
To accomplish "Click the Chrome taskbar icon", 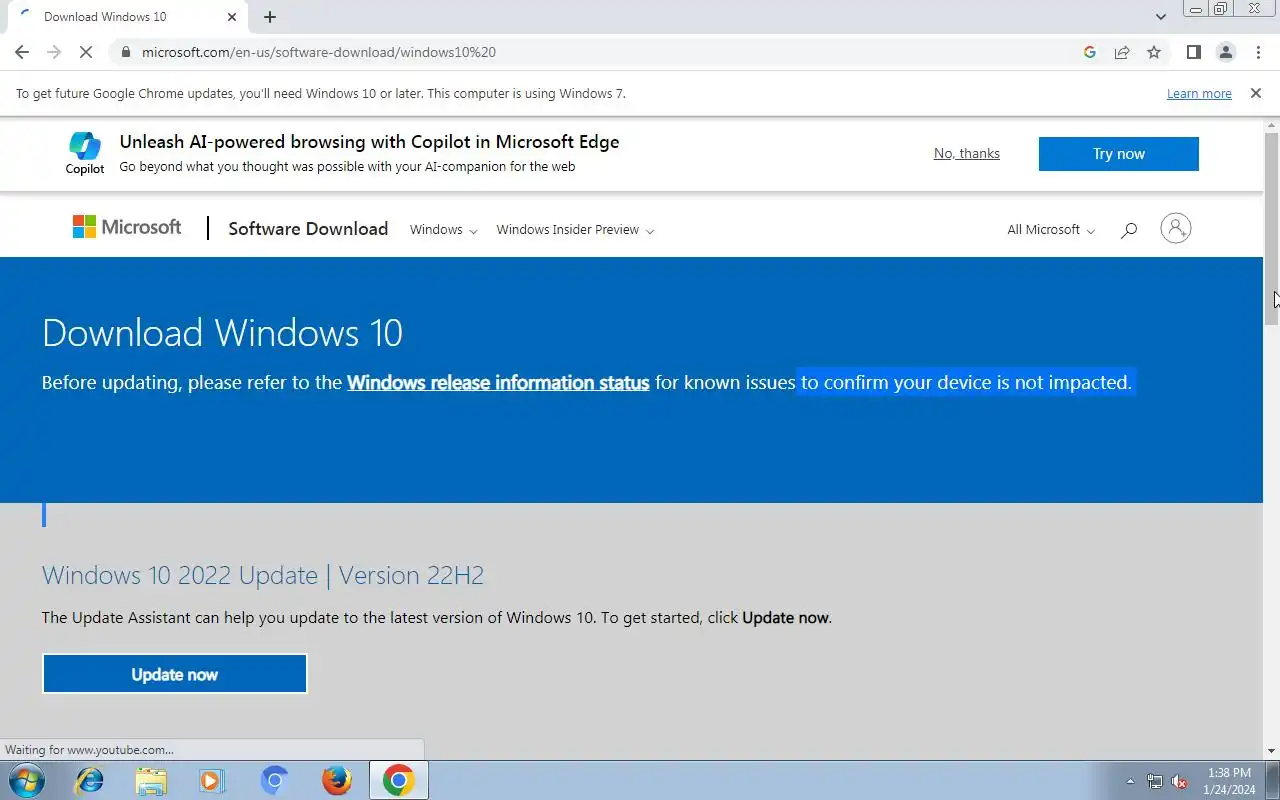I will tap(399, 780).
